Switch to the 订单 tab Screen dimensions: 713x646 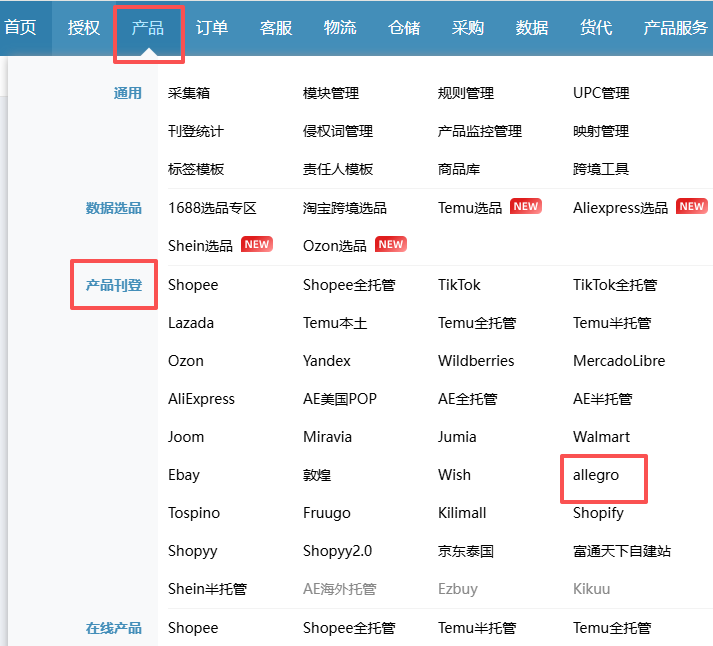212,28
